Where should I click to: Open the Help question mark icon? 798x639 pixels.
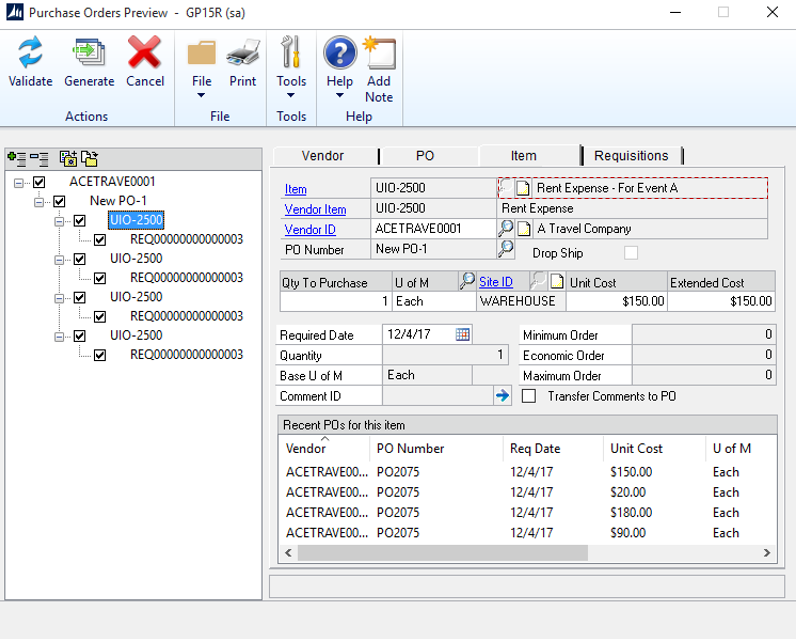tap(339, 52)
